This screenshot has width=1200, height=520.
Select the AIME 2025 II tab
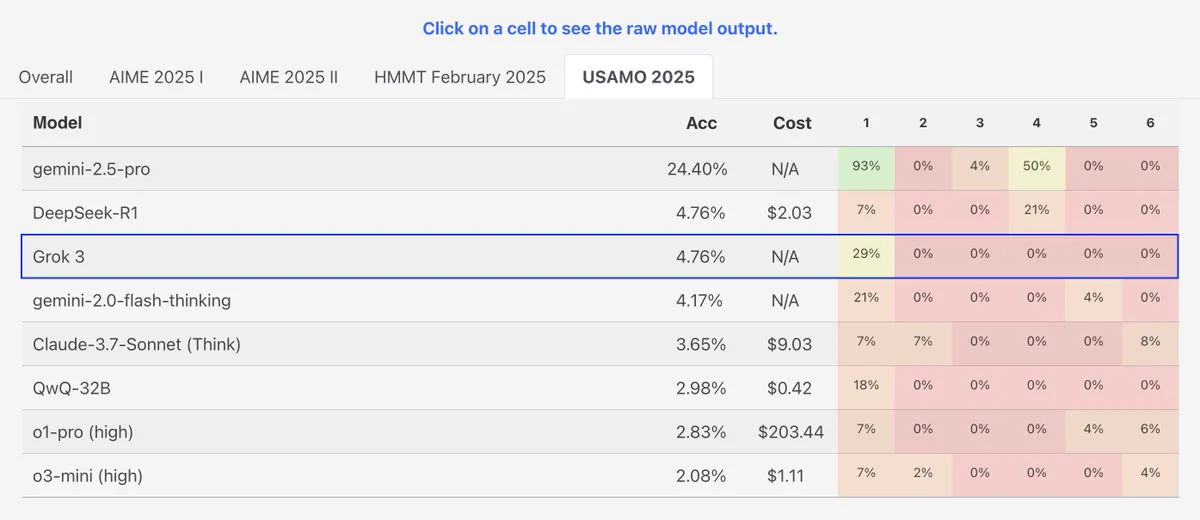(x=289, y=77)
